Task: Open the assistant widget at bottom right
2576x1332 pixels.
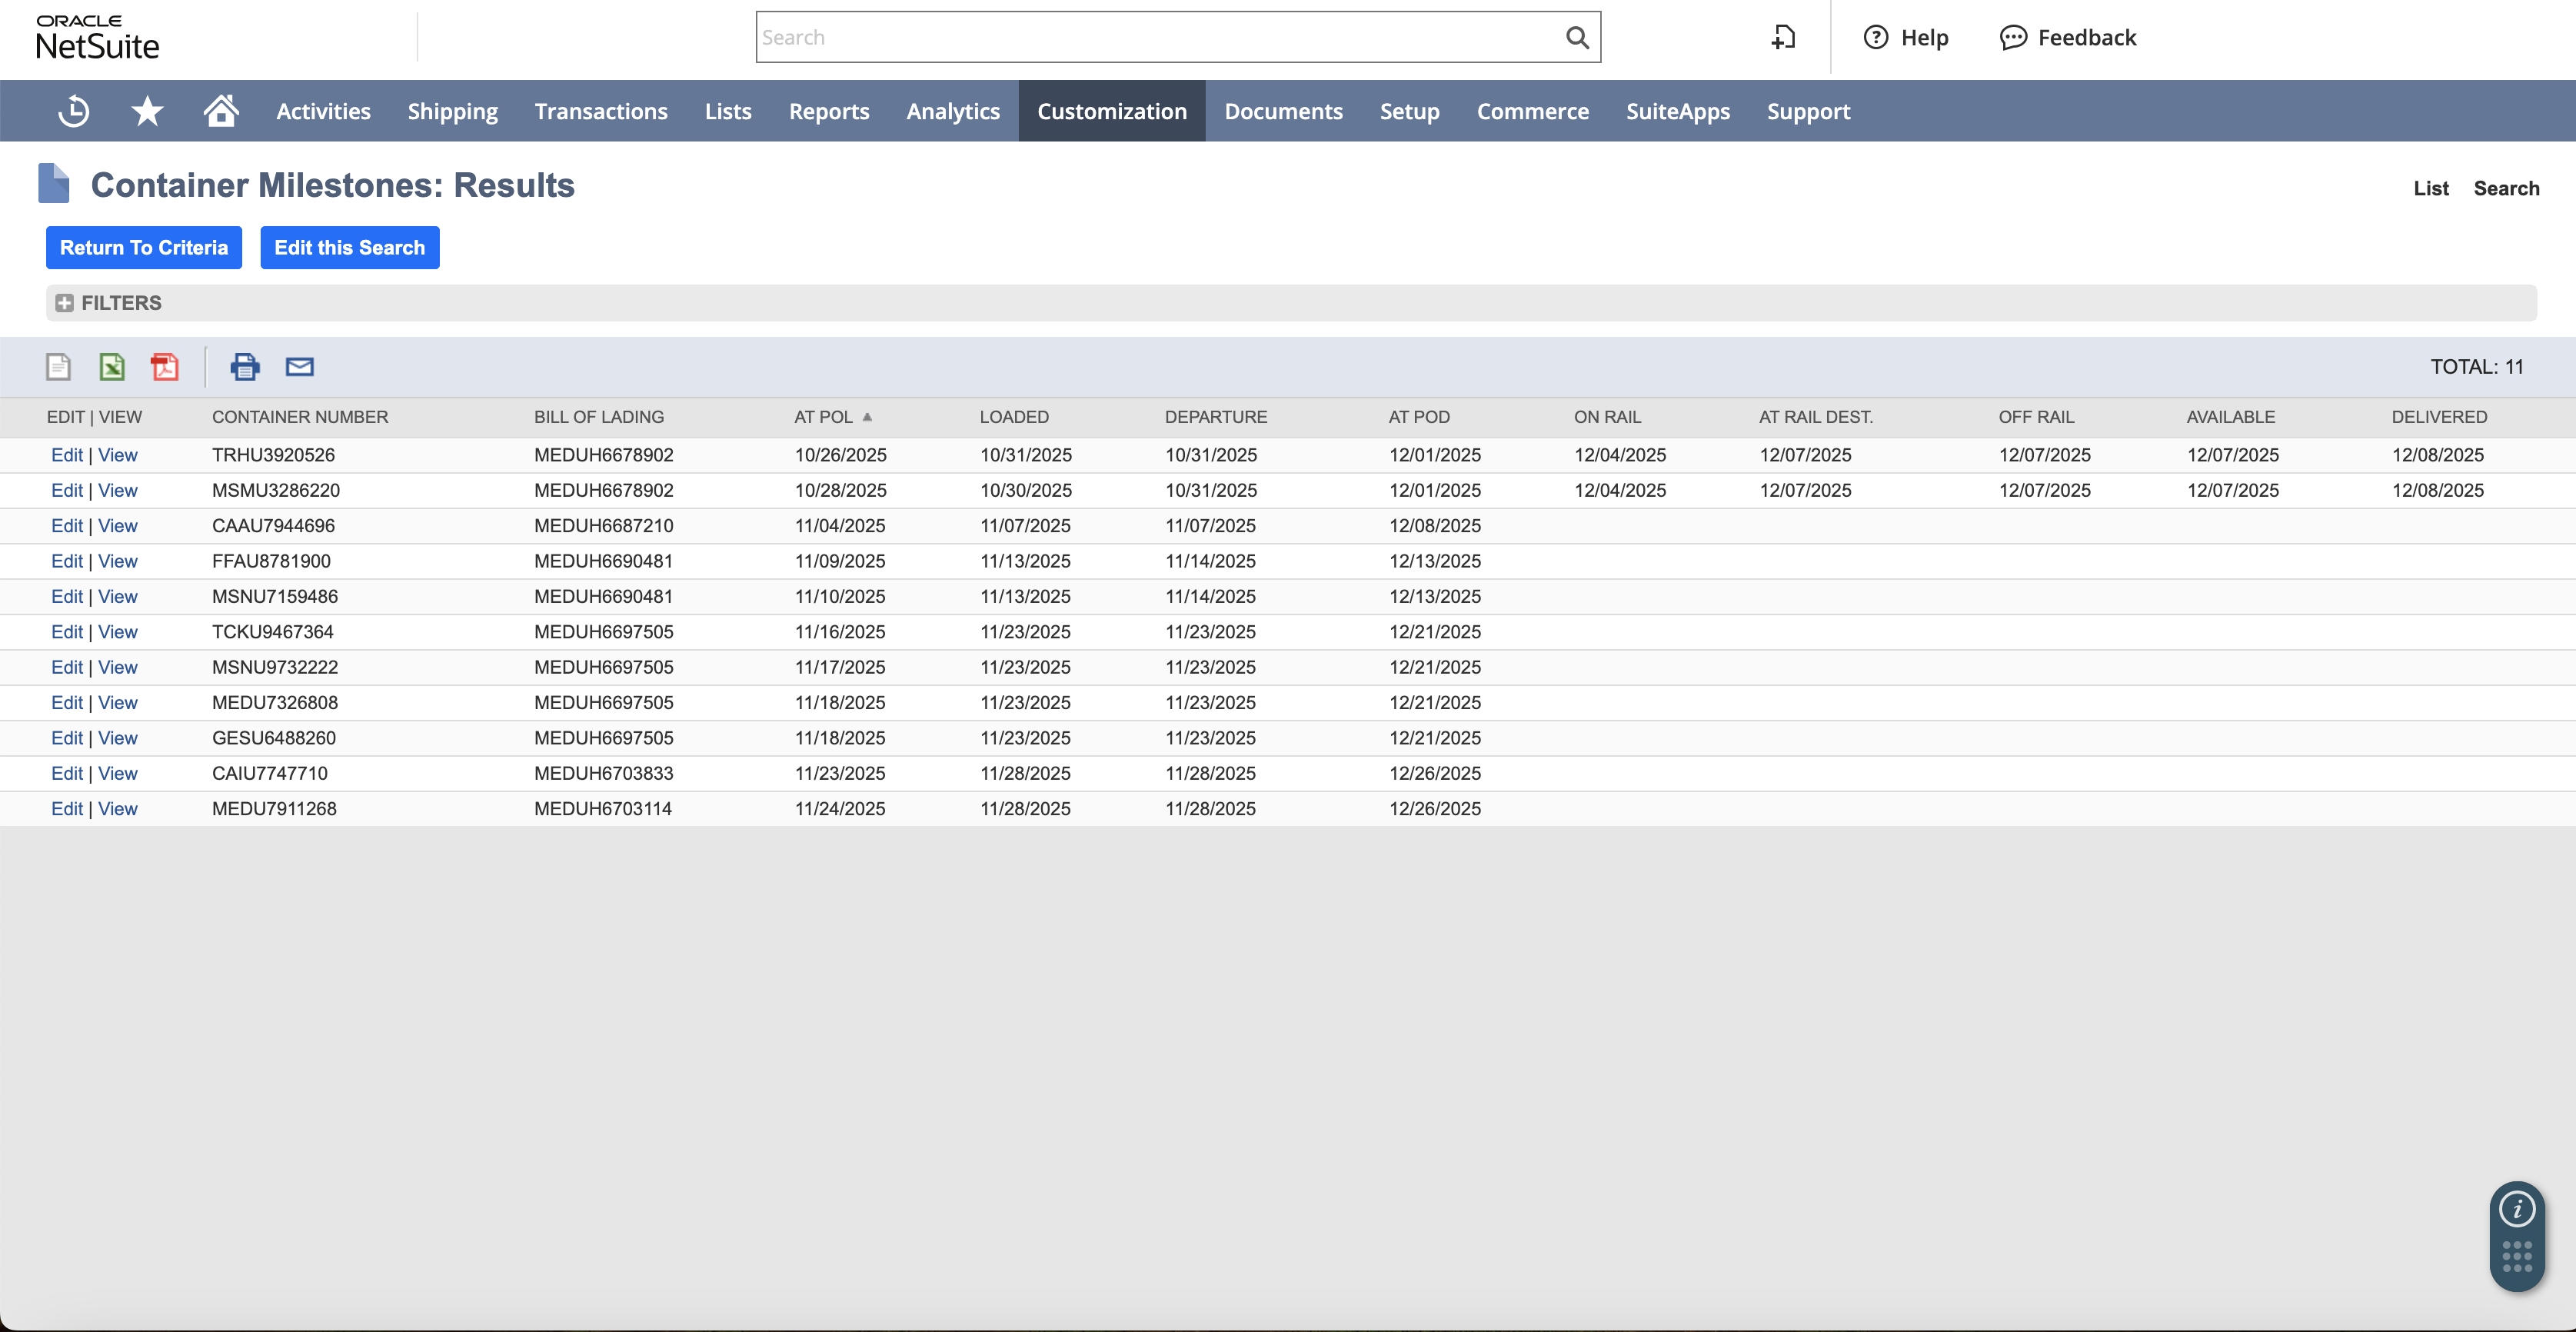Action: [x=2517, y=1237]
